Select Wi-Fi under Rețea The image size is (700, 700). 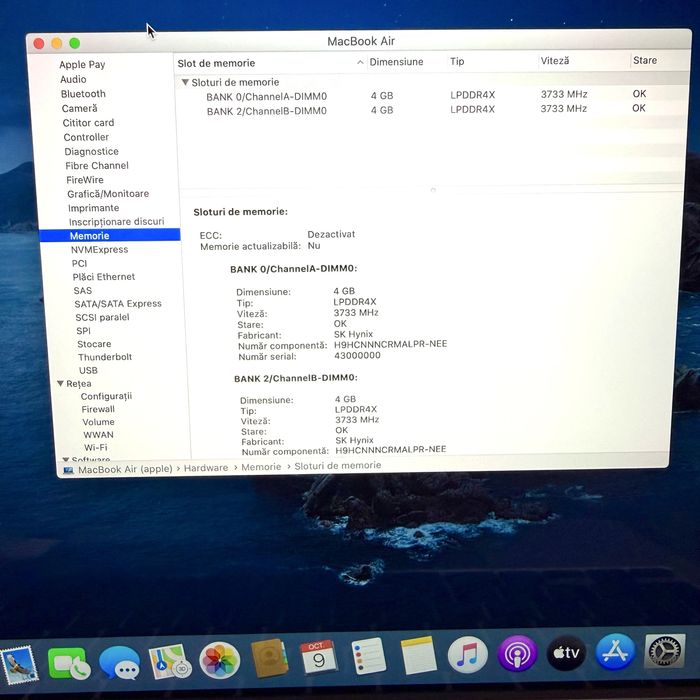pos(96,448)
